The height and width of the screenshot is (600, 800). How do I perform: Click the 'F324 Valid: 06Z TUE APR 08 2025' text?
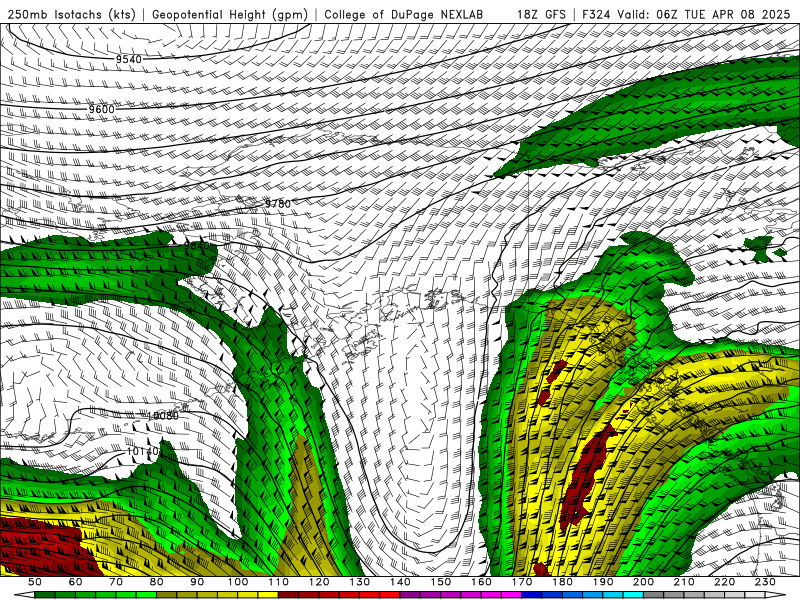pos(686,15)
